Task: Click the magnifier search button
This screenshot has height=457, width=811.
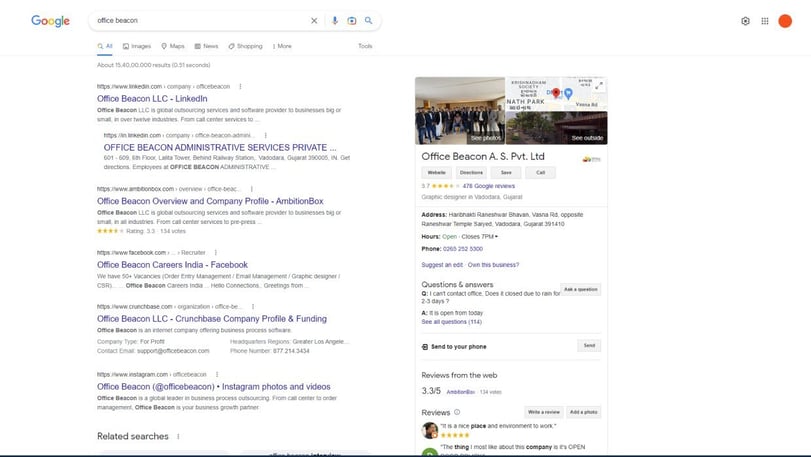Action: [368, 21]
